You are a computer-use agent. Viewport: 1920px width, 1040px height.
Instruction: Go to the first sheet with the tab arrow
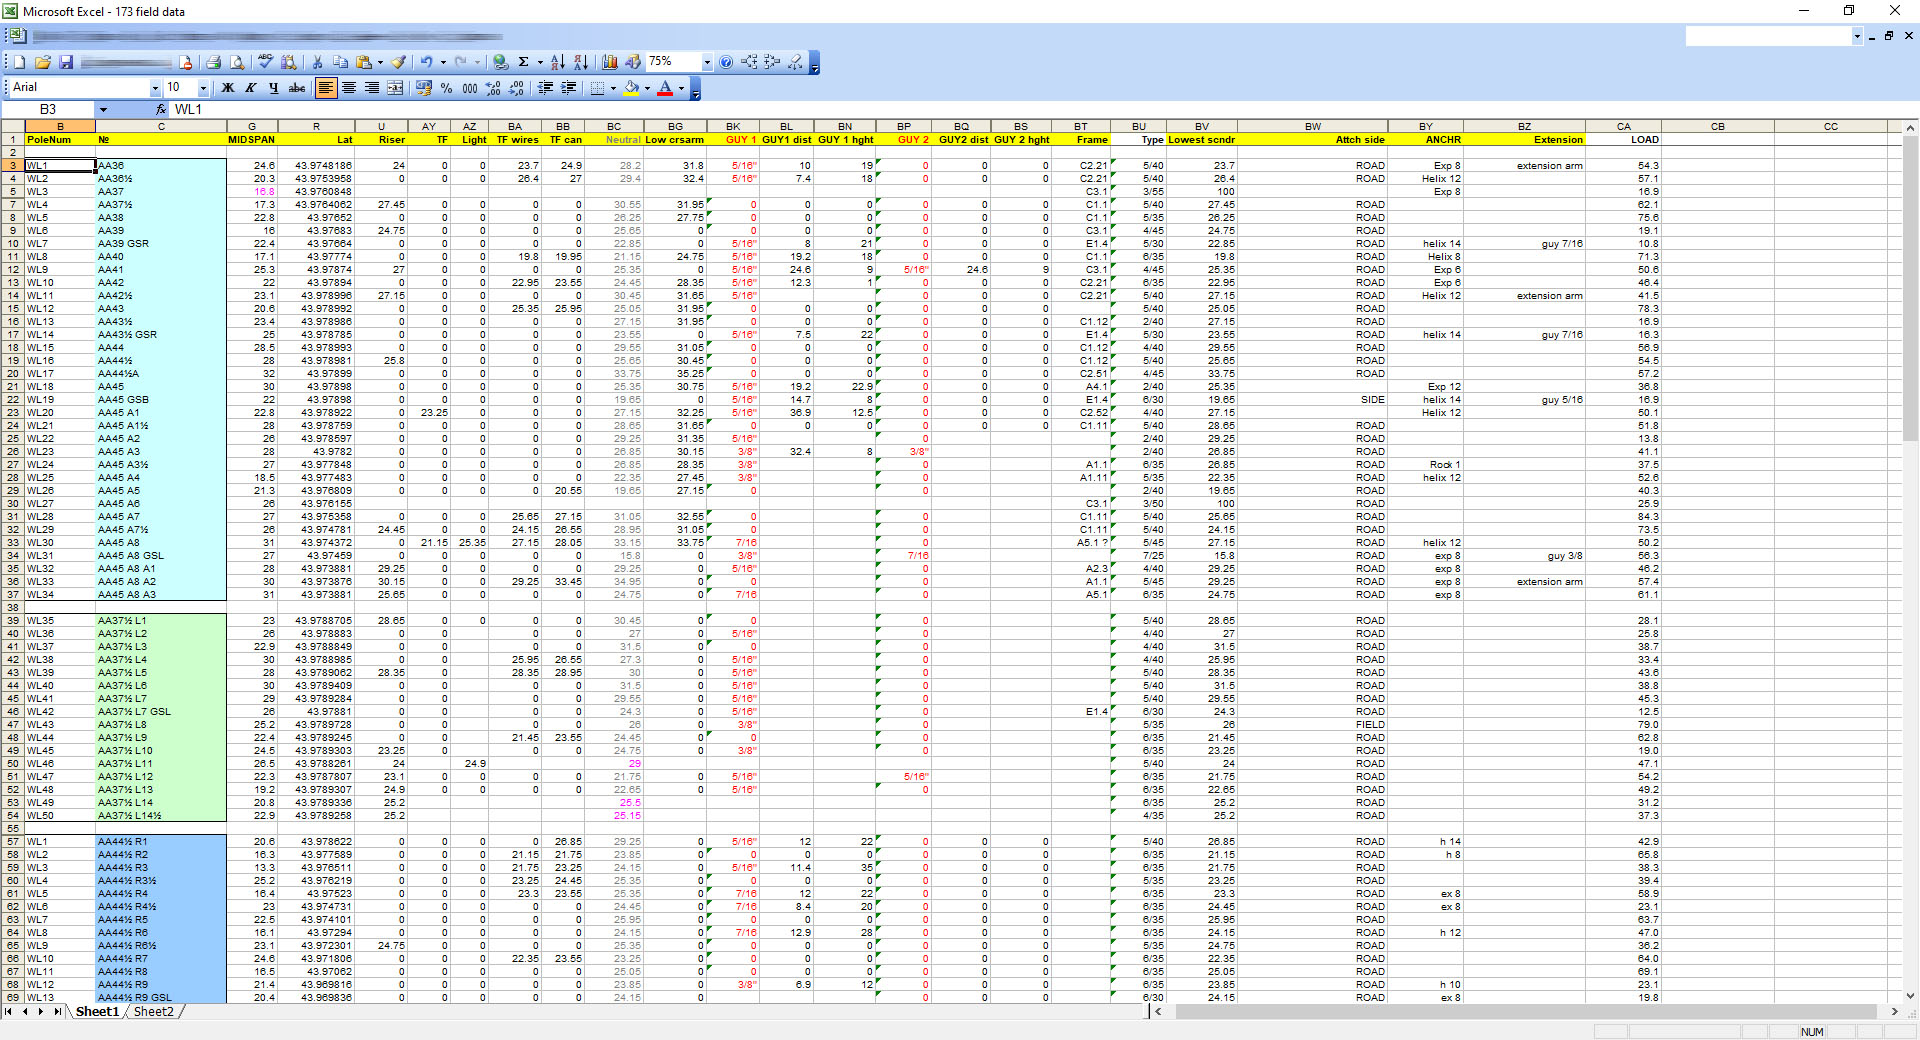coord(8,1012)
